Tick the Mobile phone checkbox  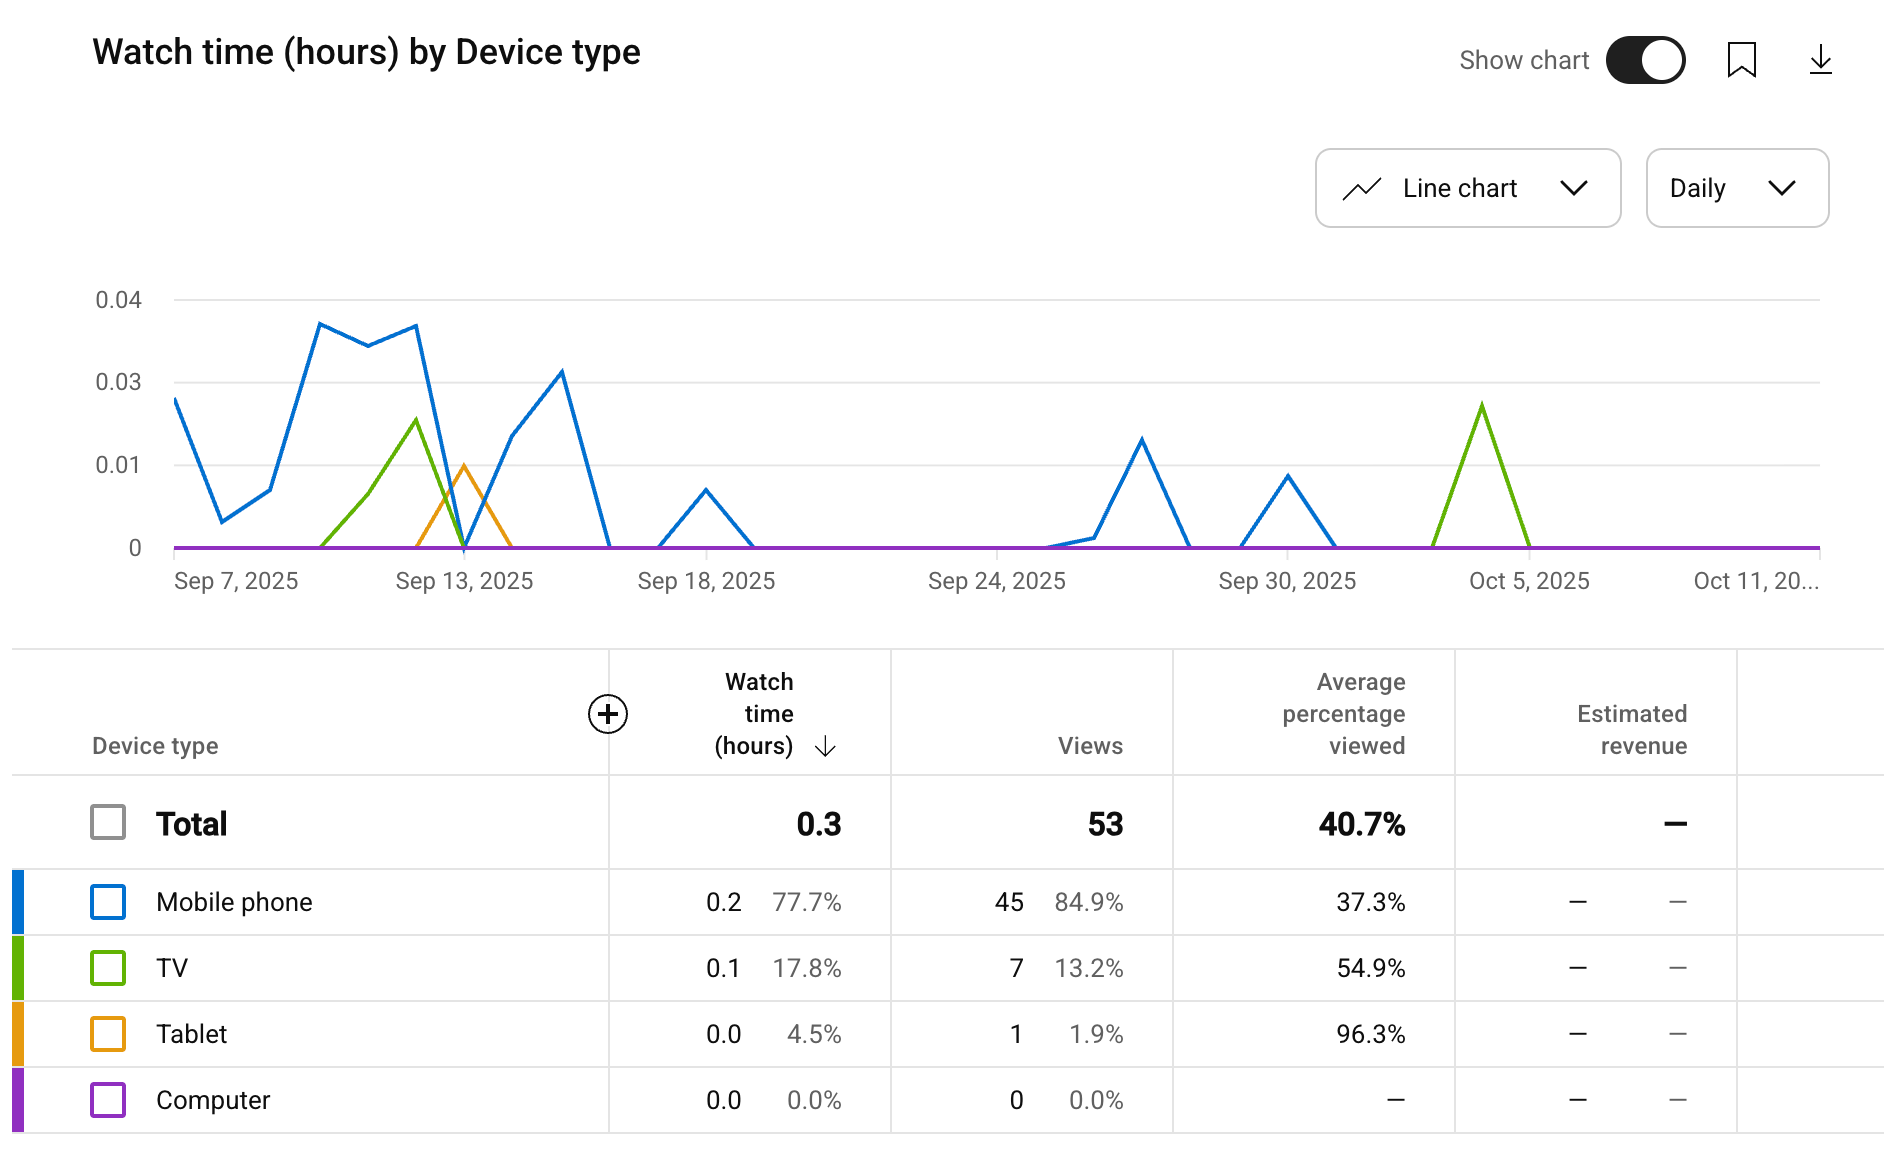108,902
